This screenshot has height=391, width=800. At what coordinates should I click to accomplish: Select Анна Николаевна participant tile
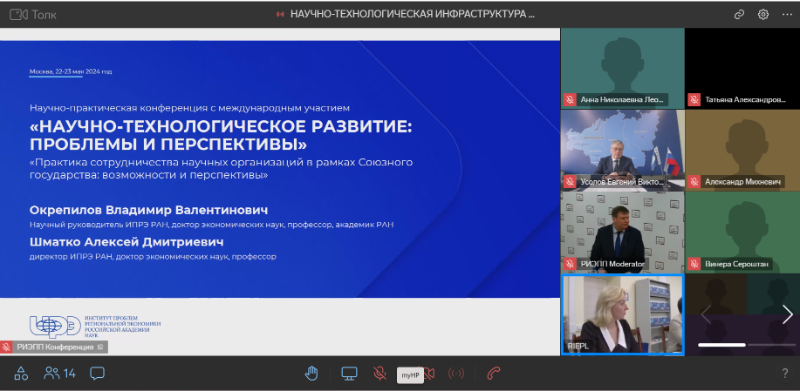point(622,68)
